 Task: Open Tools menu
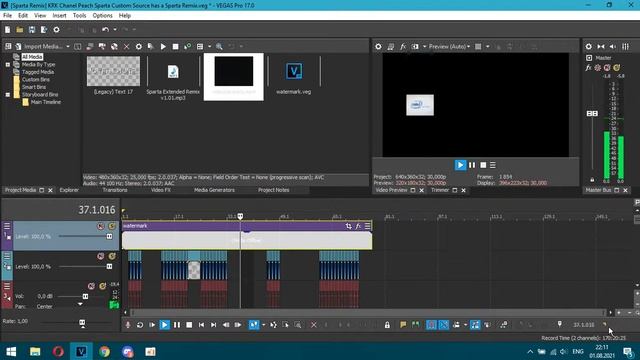79,16
